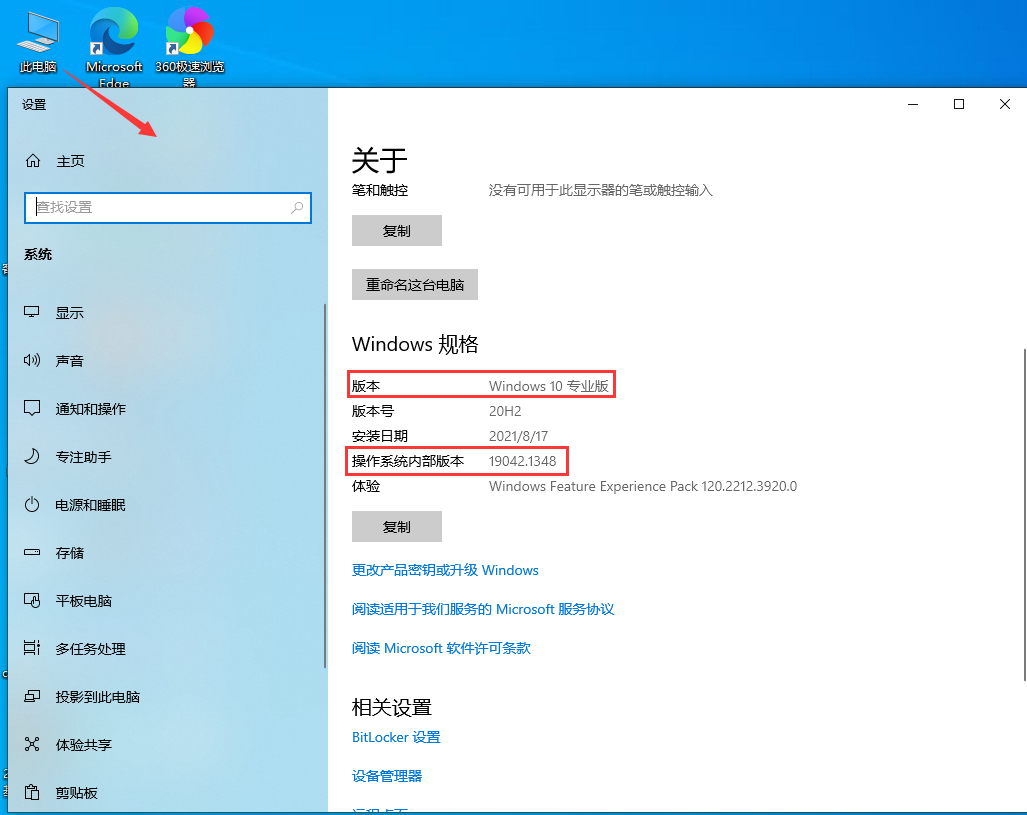Click the OS build 19042.1348 value
The width and height of the screenshot is (1027, 815).
click(523, 461)
